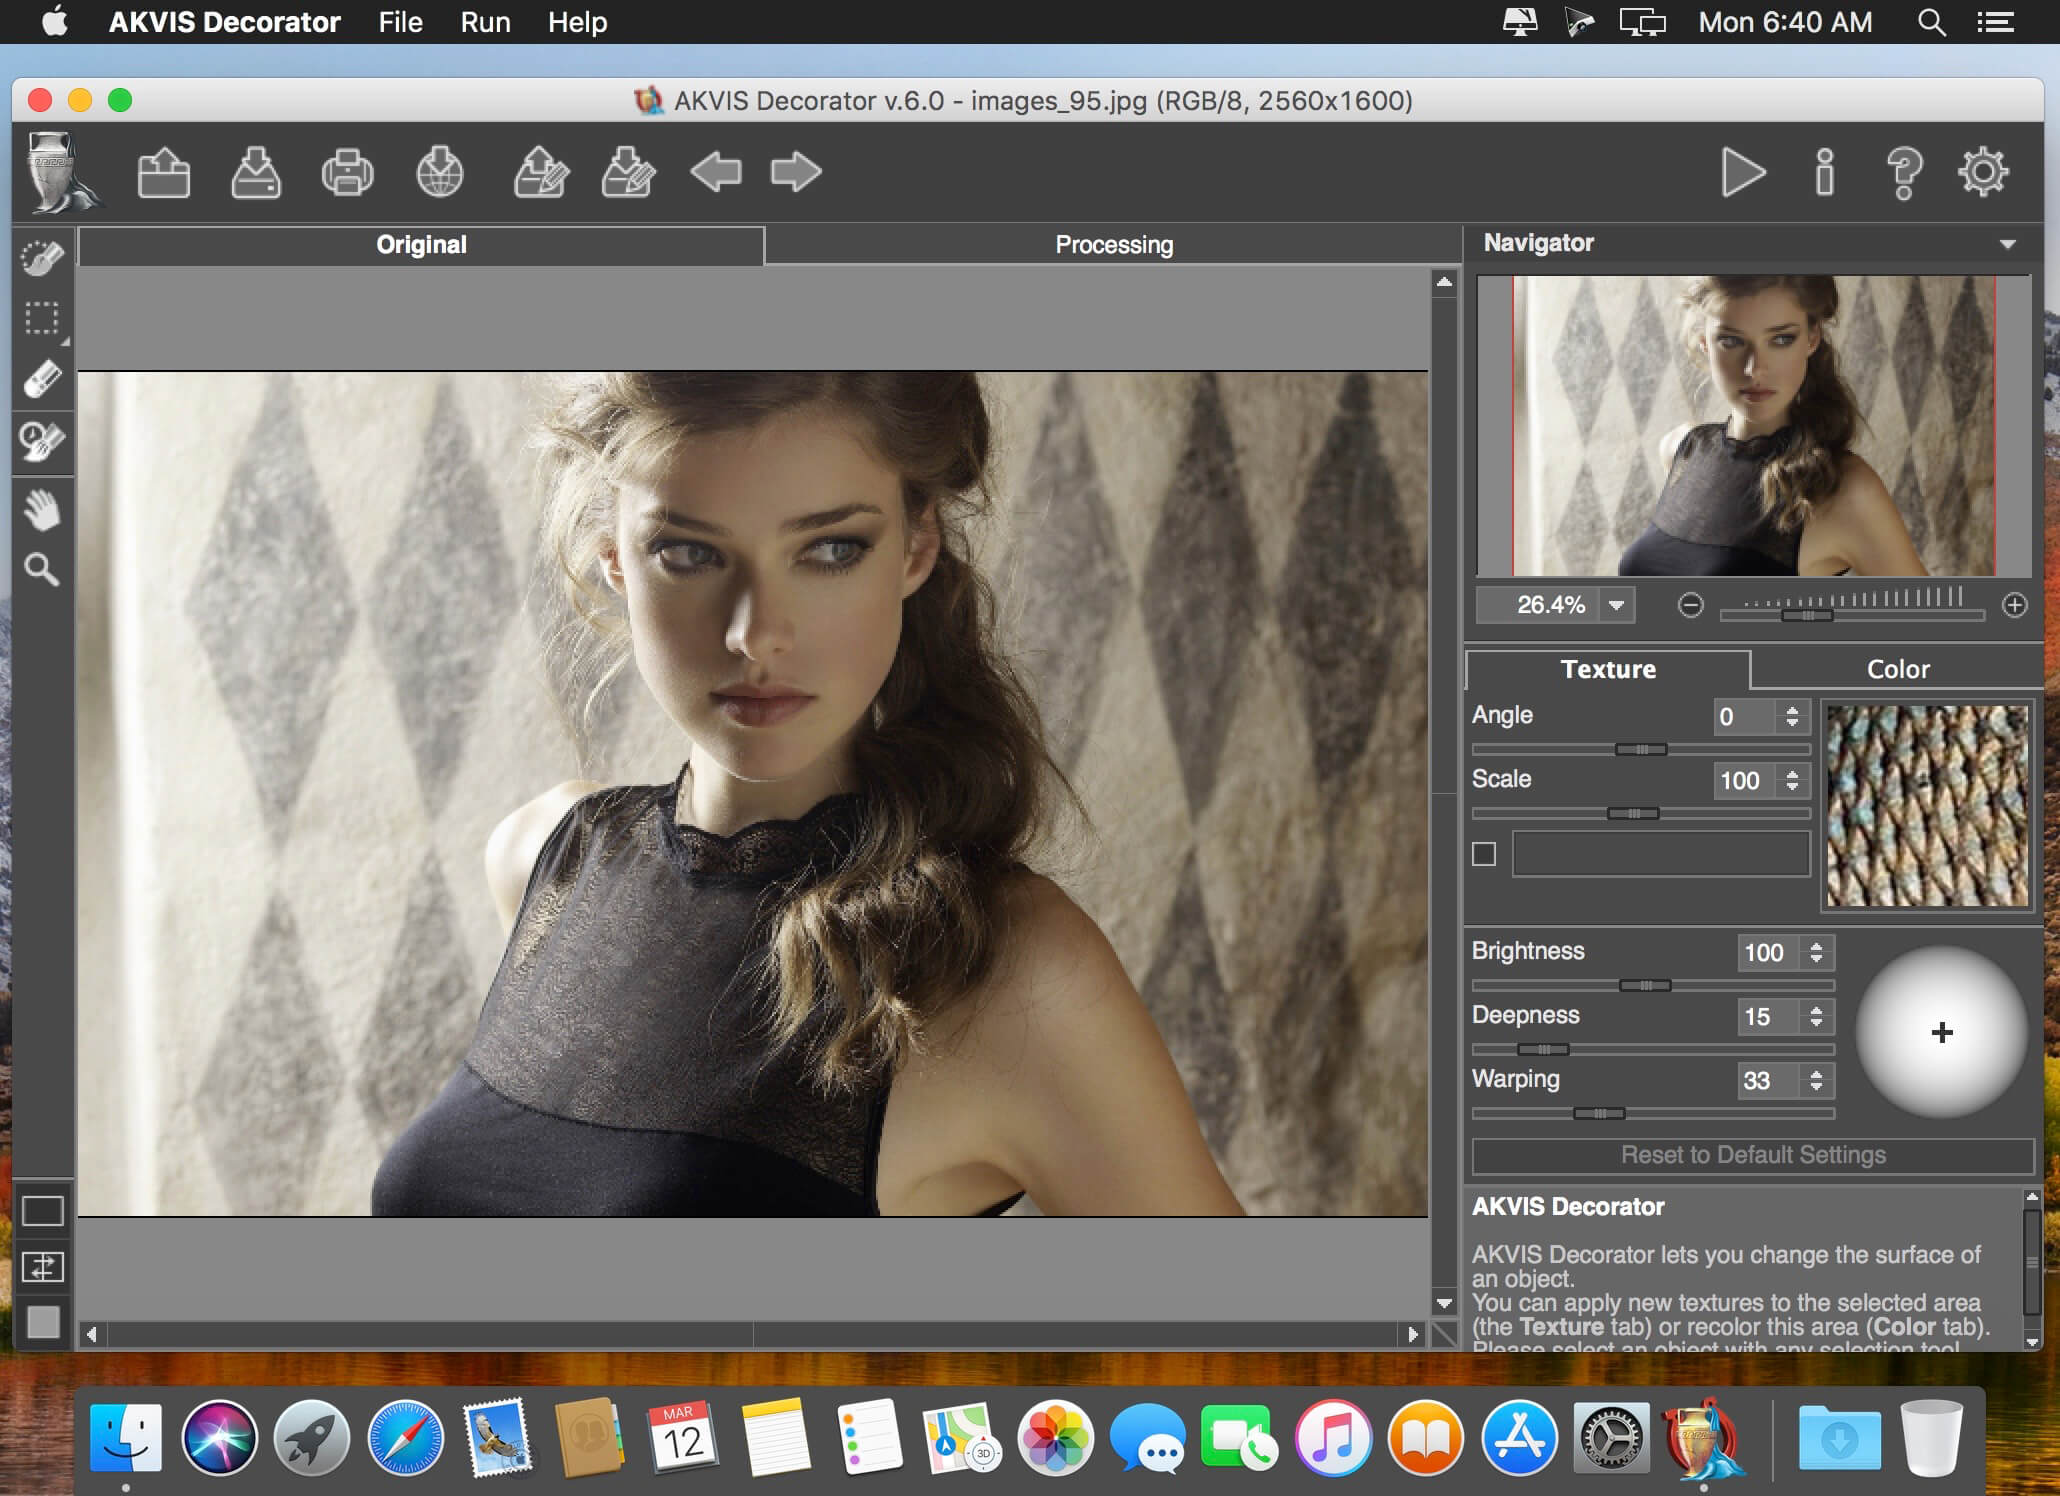Open the texture library via texture thumbnail
2060x1496 pixels.
(x=1927, y=806)
